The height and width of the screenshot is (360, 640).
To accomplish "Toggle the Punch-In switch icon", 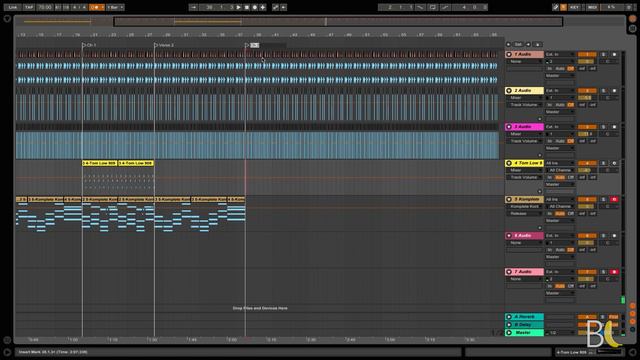I will pyautogui.click(x=421, y=7).
